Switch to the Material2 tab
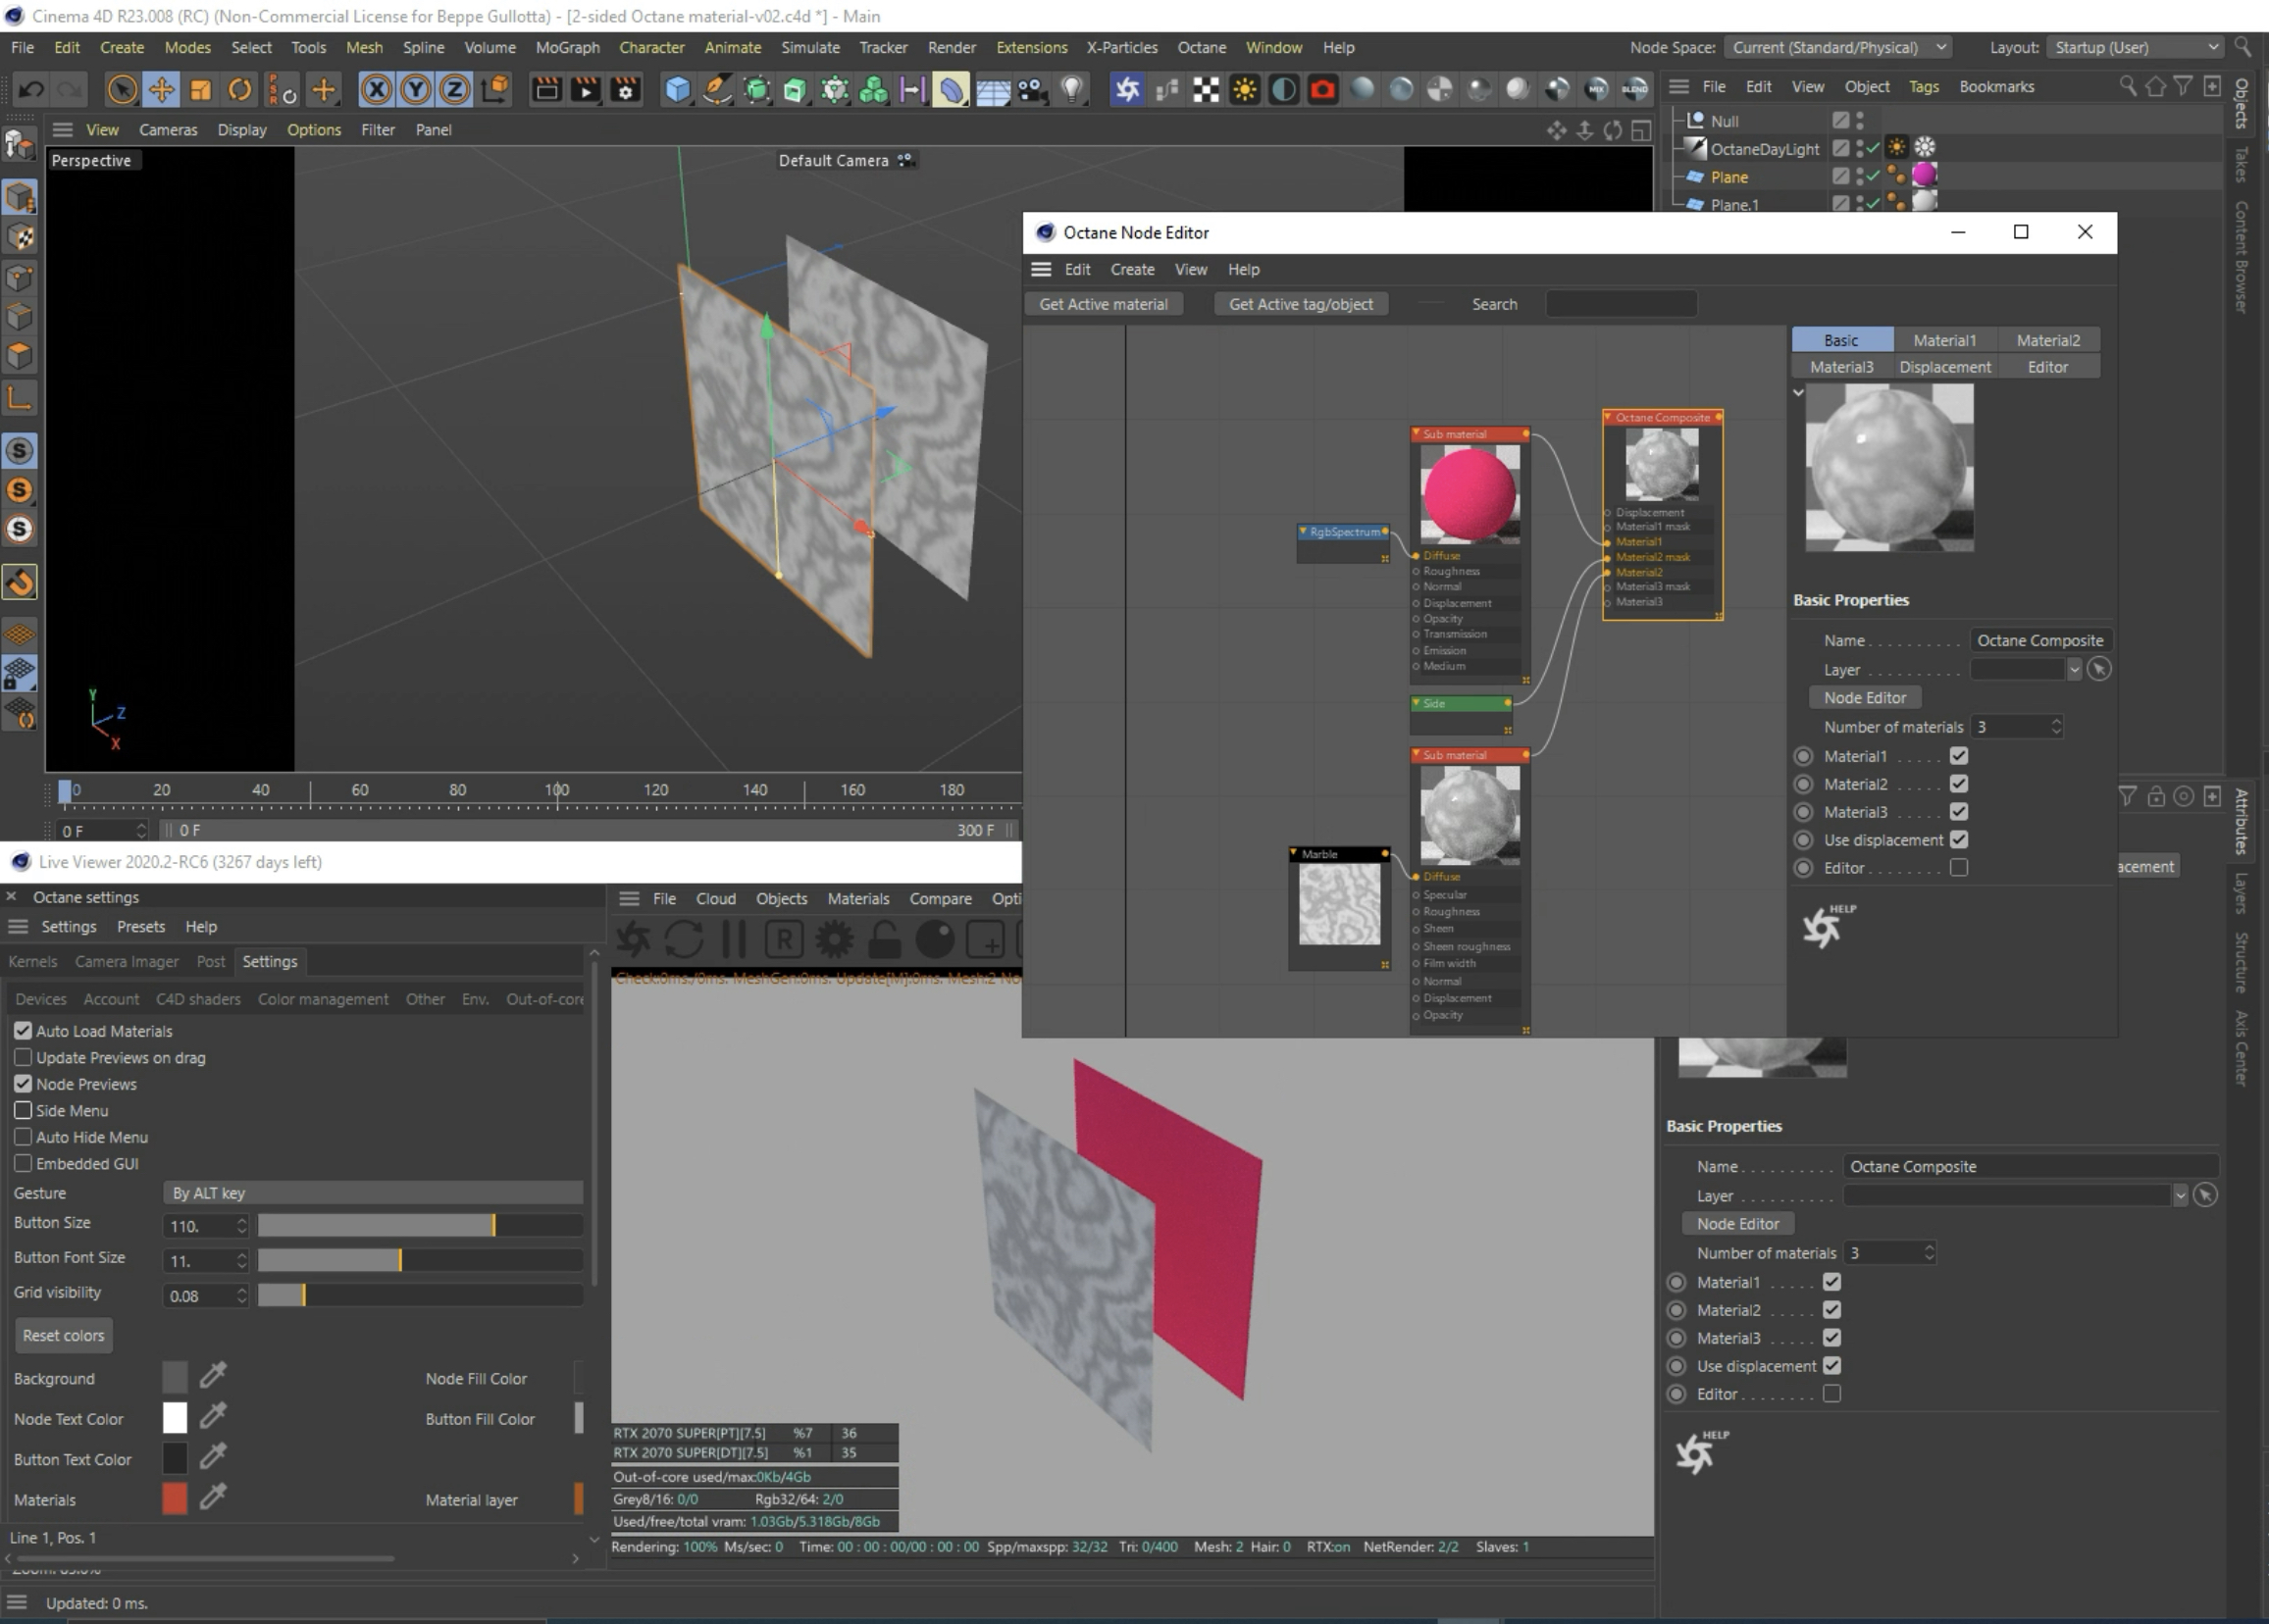Viewport: 2269px width, 1624px height. click(x=2047, y=340)
